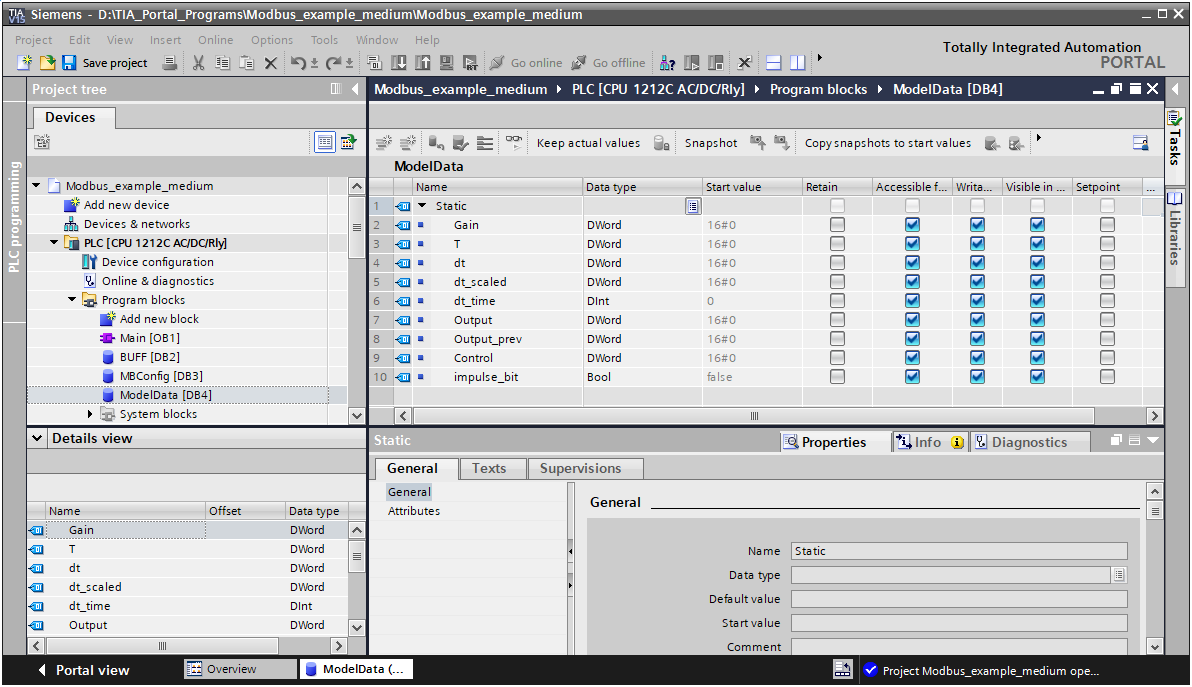Collapse the Static group in the table
1192x687 pixels.
point(422,206)
